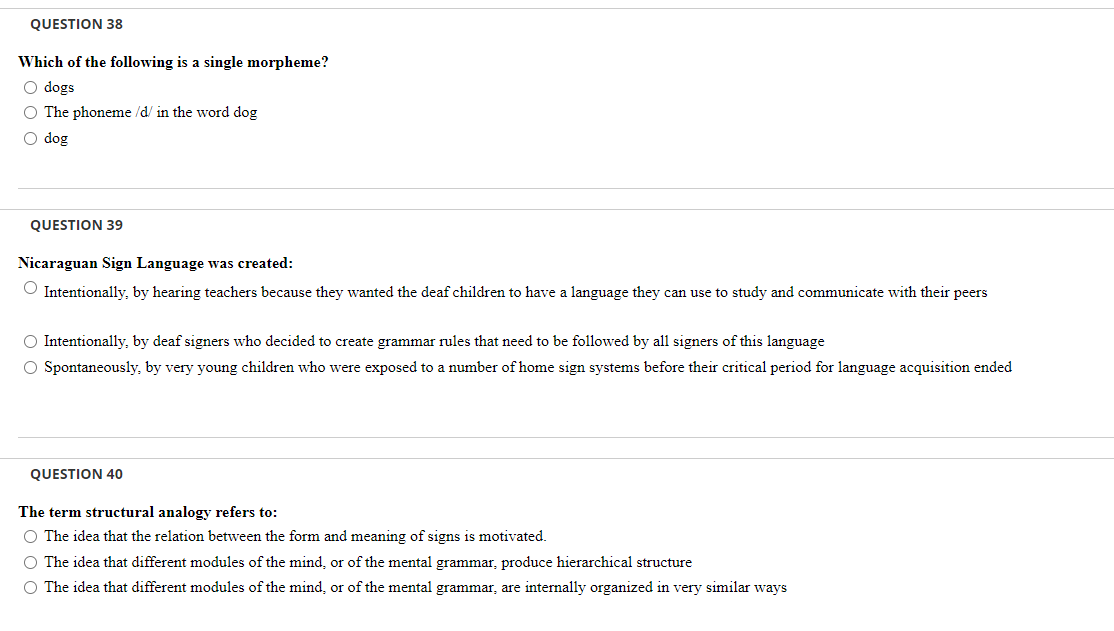Click the 'single morpheme' question text
Viewport: 1114px width, 631px height.
(x=173, y=63)
